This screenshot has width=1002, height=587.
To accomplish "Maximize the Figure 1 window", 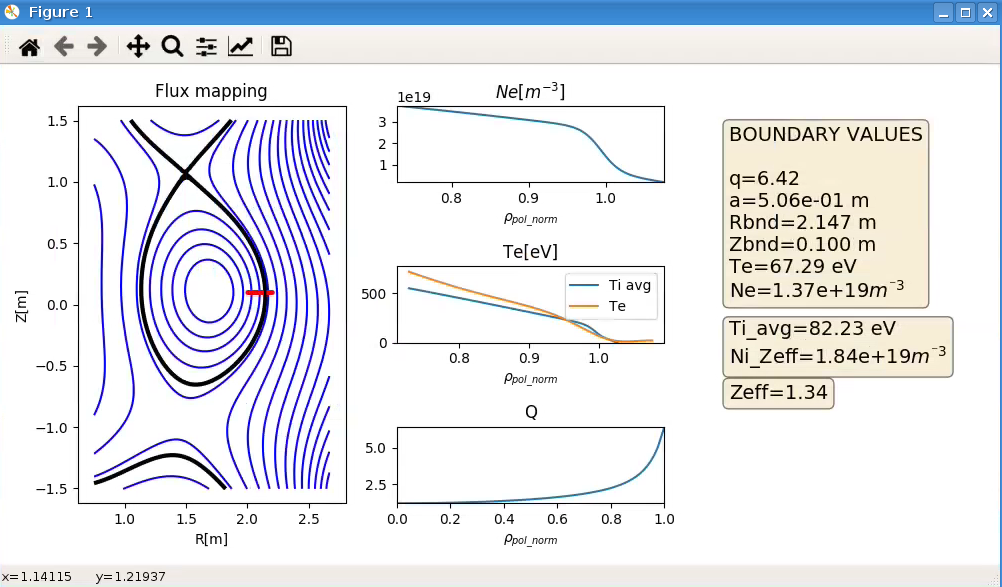I will pyautogui.click(x=966, y=12).
